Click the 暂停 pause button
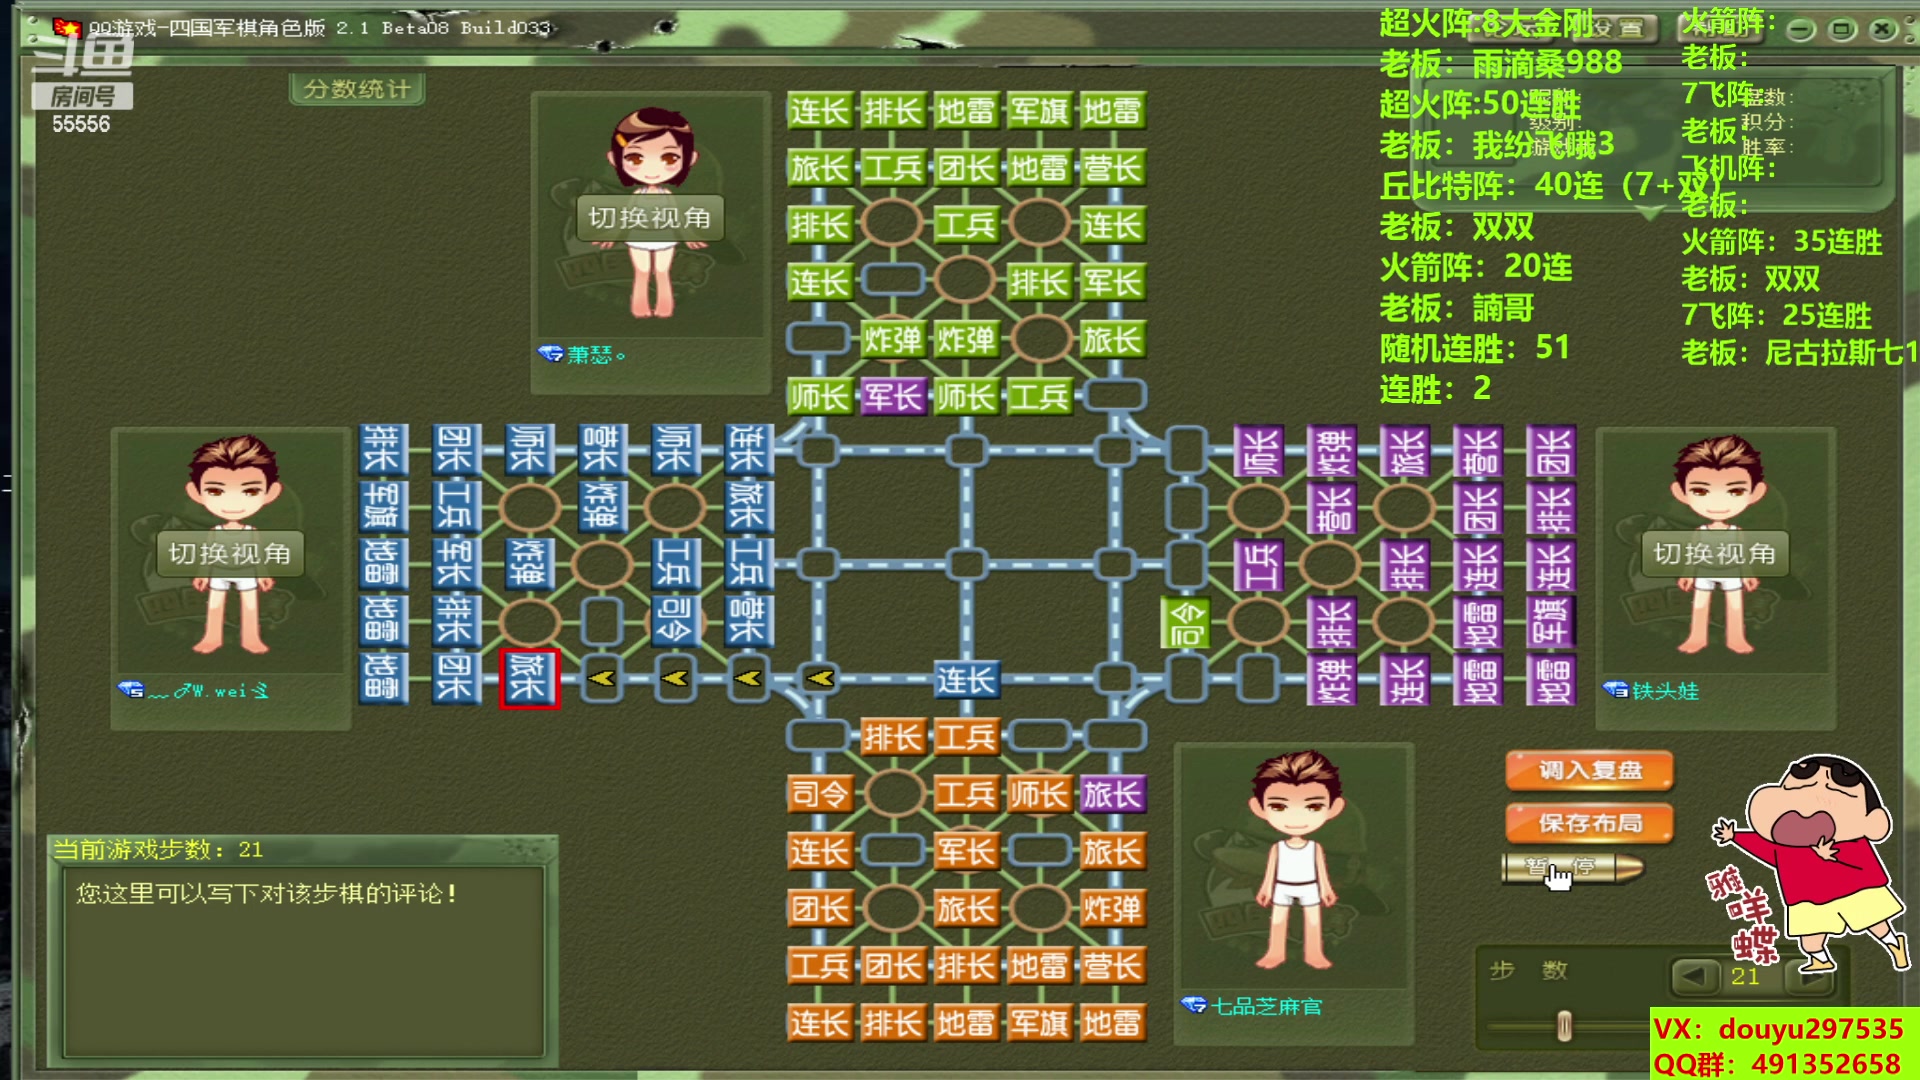Viewport: 1920px width, 1080px height. pyautogui.click(x=1571, y=867)
